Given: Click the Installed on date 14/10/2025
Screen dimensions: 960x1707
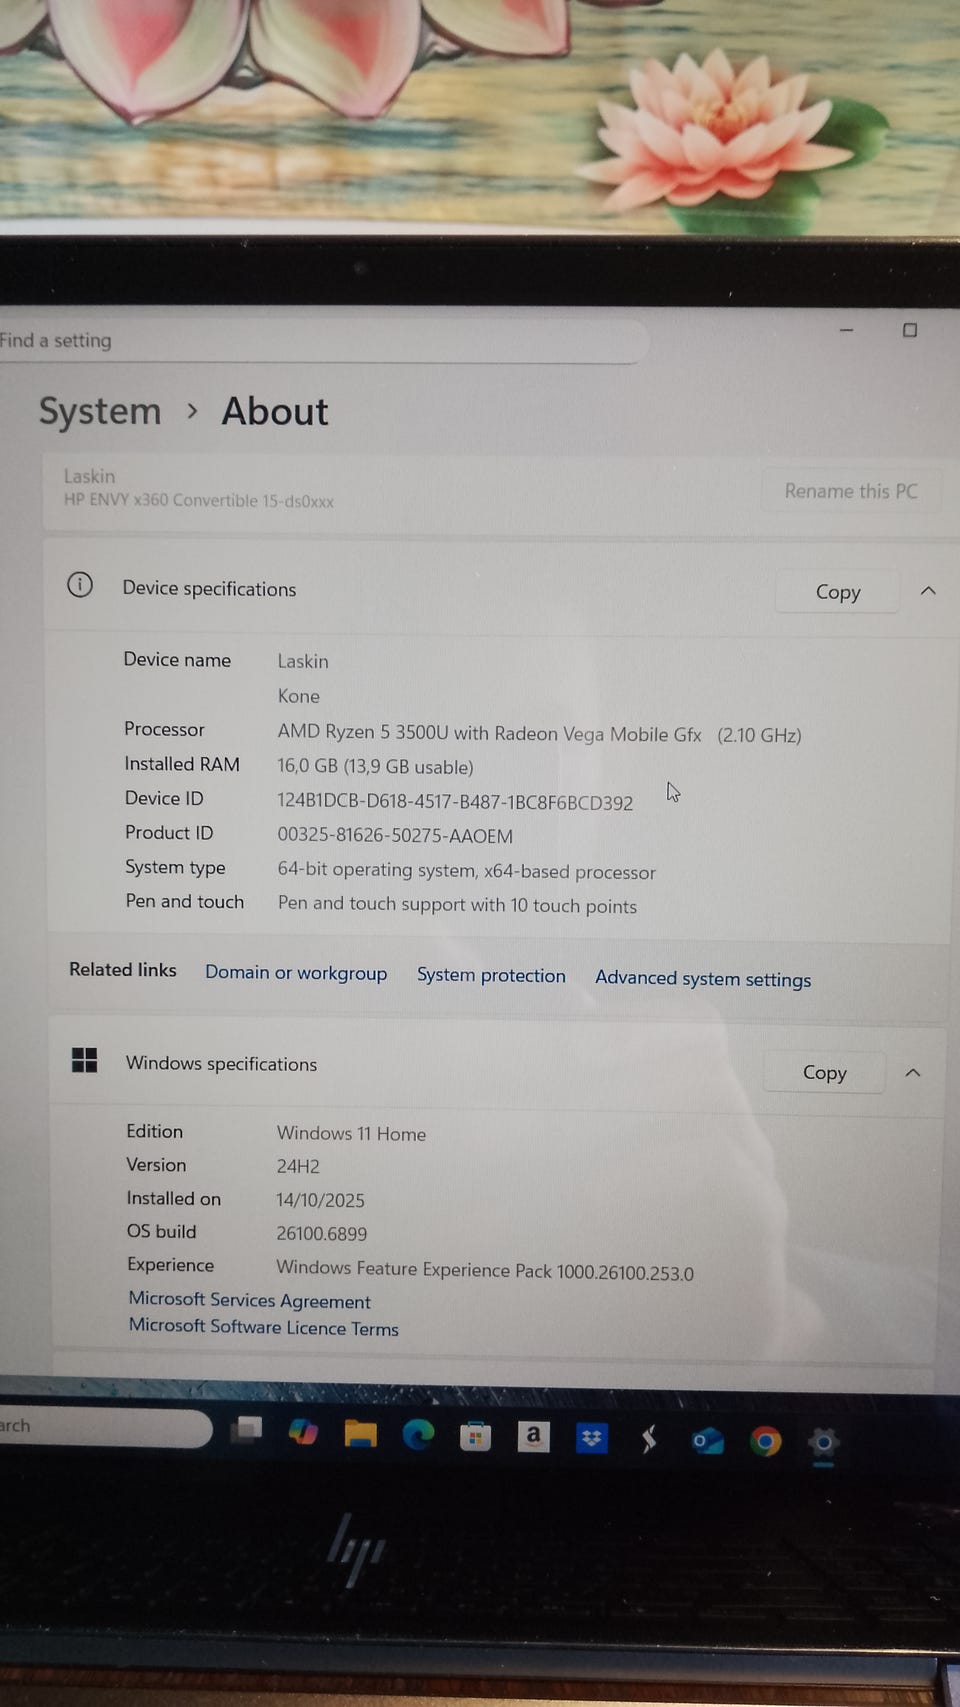Looking at the screenshot, I should pyautogui.click(x=320, y=1200).
